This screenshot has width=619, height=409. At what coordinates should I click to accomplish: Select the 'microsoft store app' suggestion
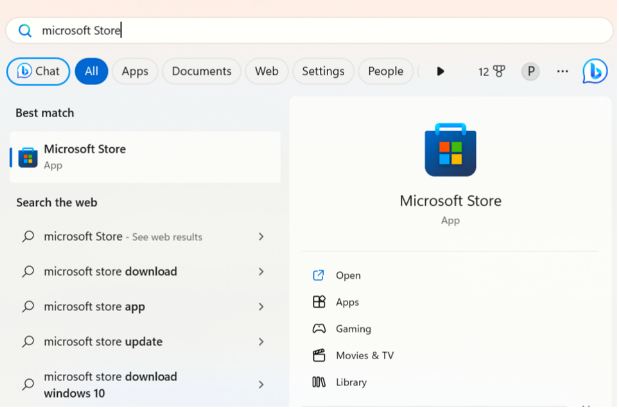(145, 307)
